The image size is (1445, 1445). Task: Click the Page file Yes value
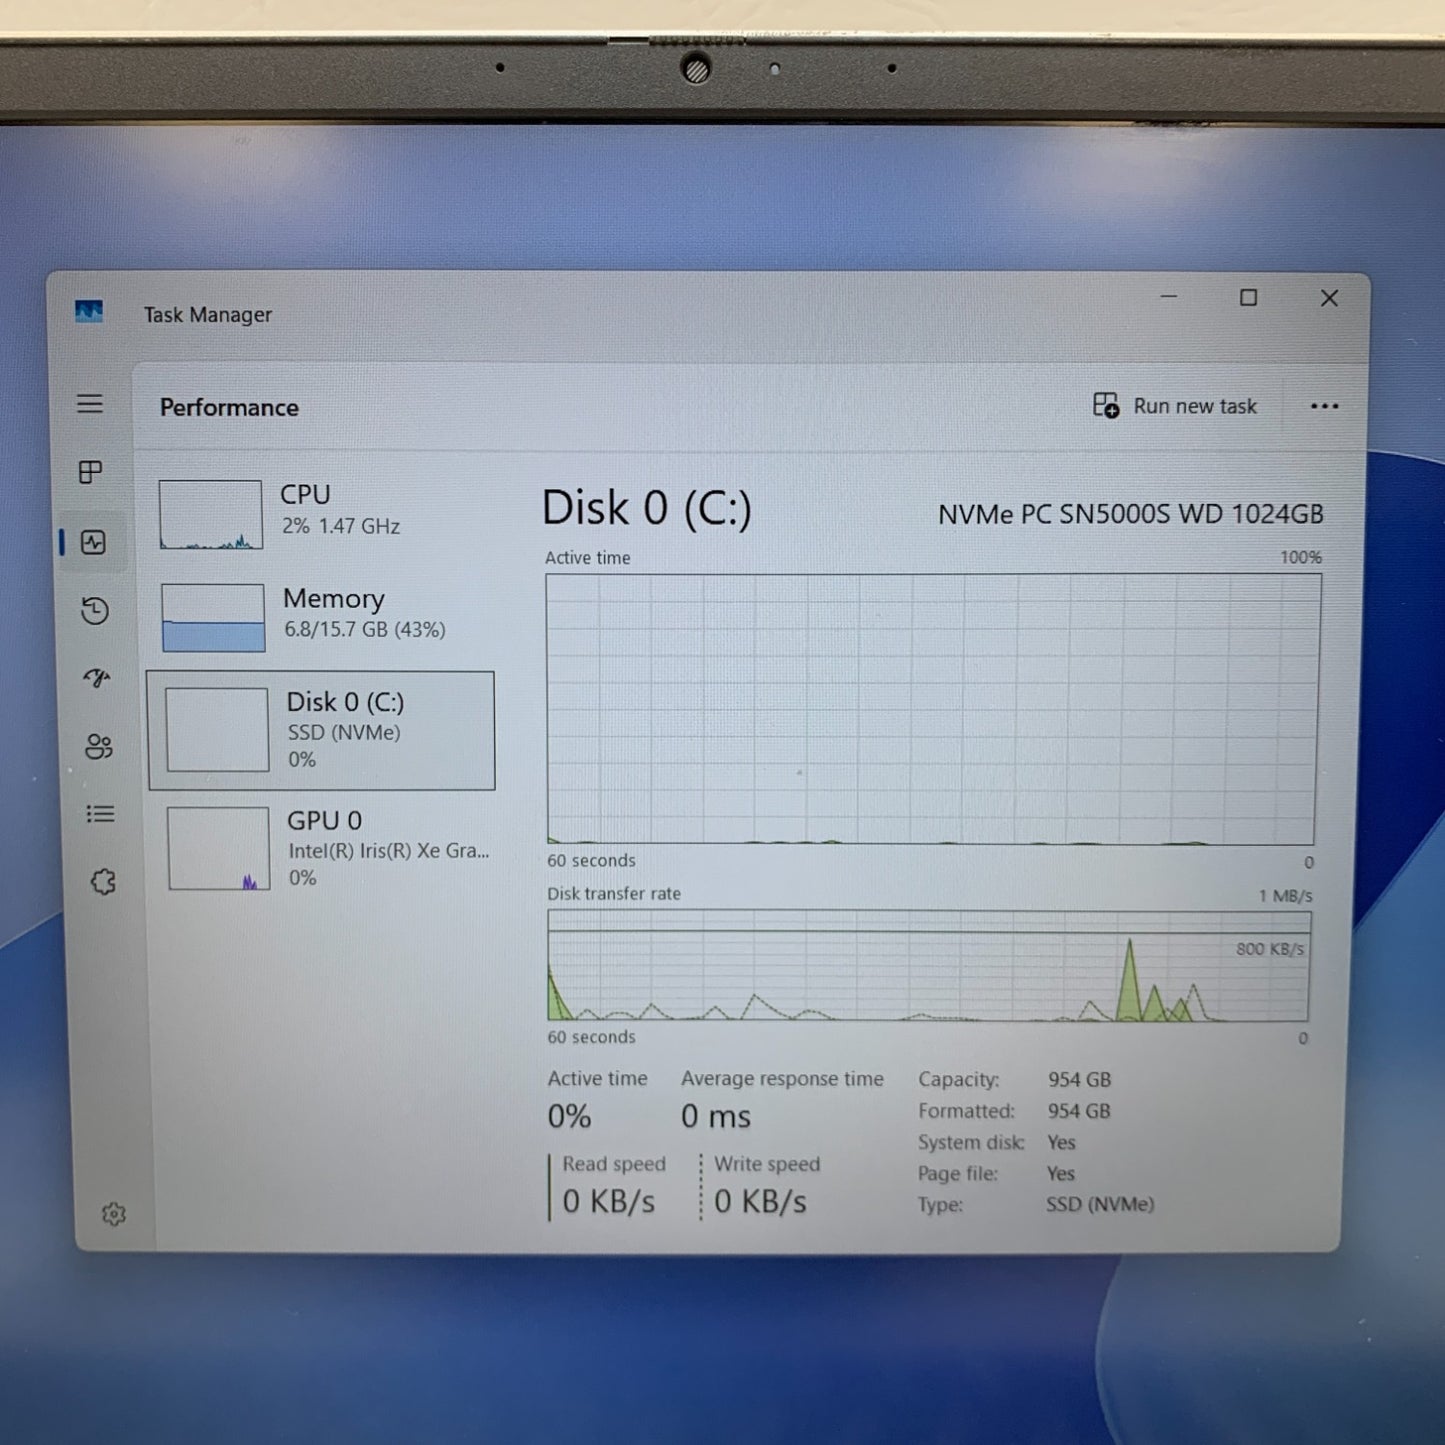pyautogui.click(x=1060, y=1173)
